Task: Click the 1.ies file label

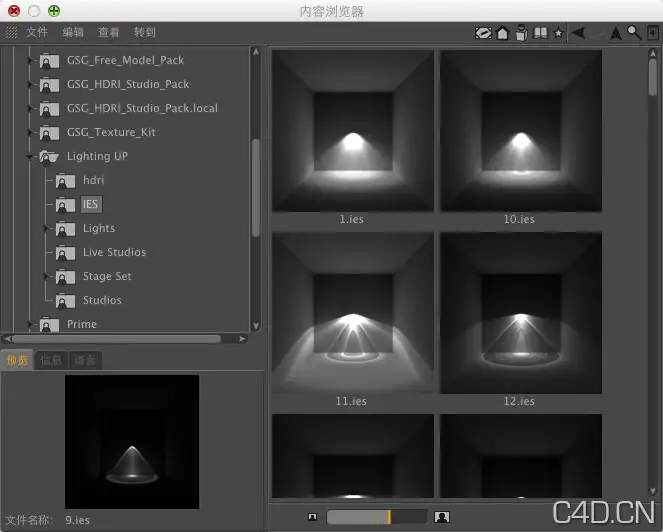Action: (x=352, y=219)
